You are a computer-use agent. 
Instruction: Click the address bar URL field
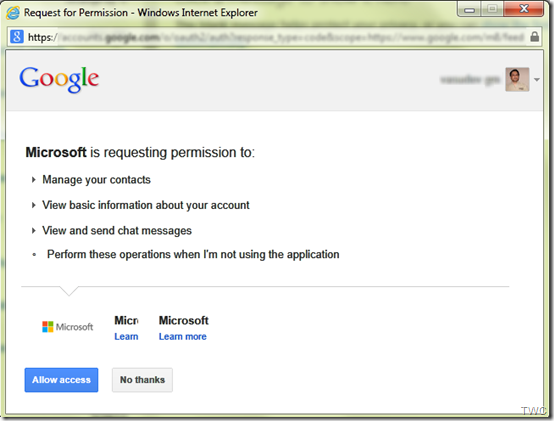coord(276,37)
